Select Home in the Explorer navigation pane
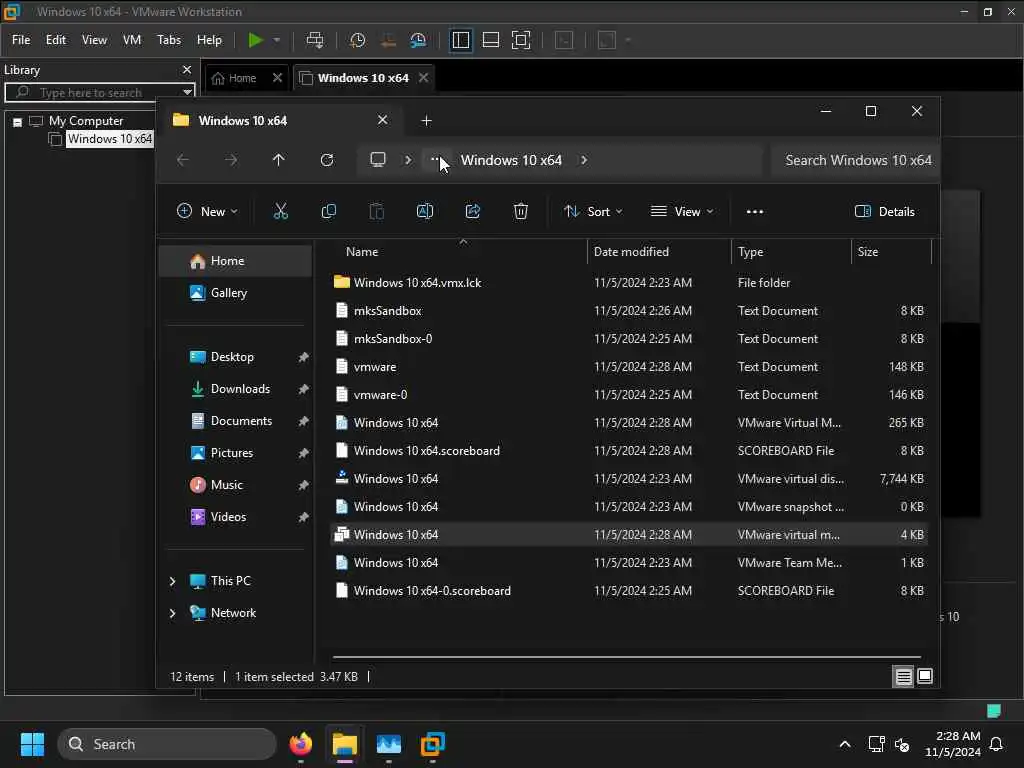The image size is (1024, 768). click(236, 261)
